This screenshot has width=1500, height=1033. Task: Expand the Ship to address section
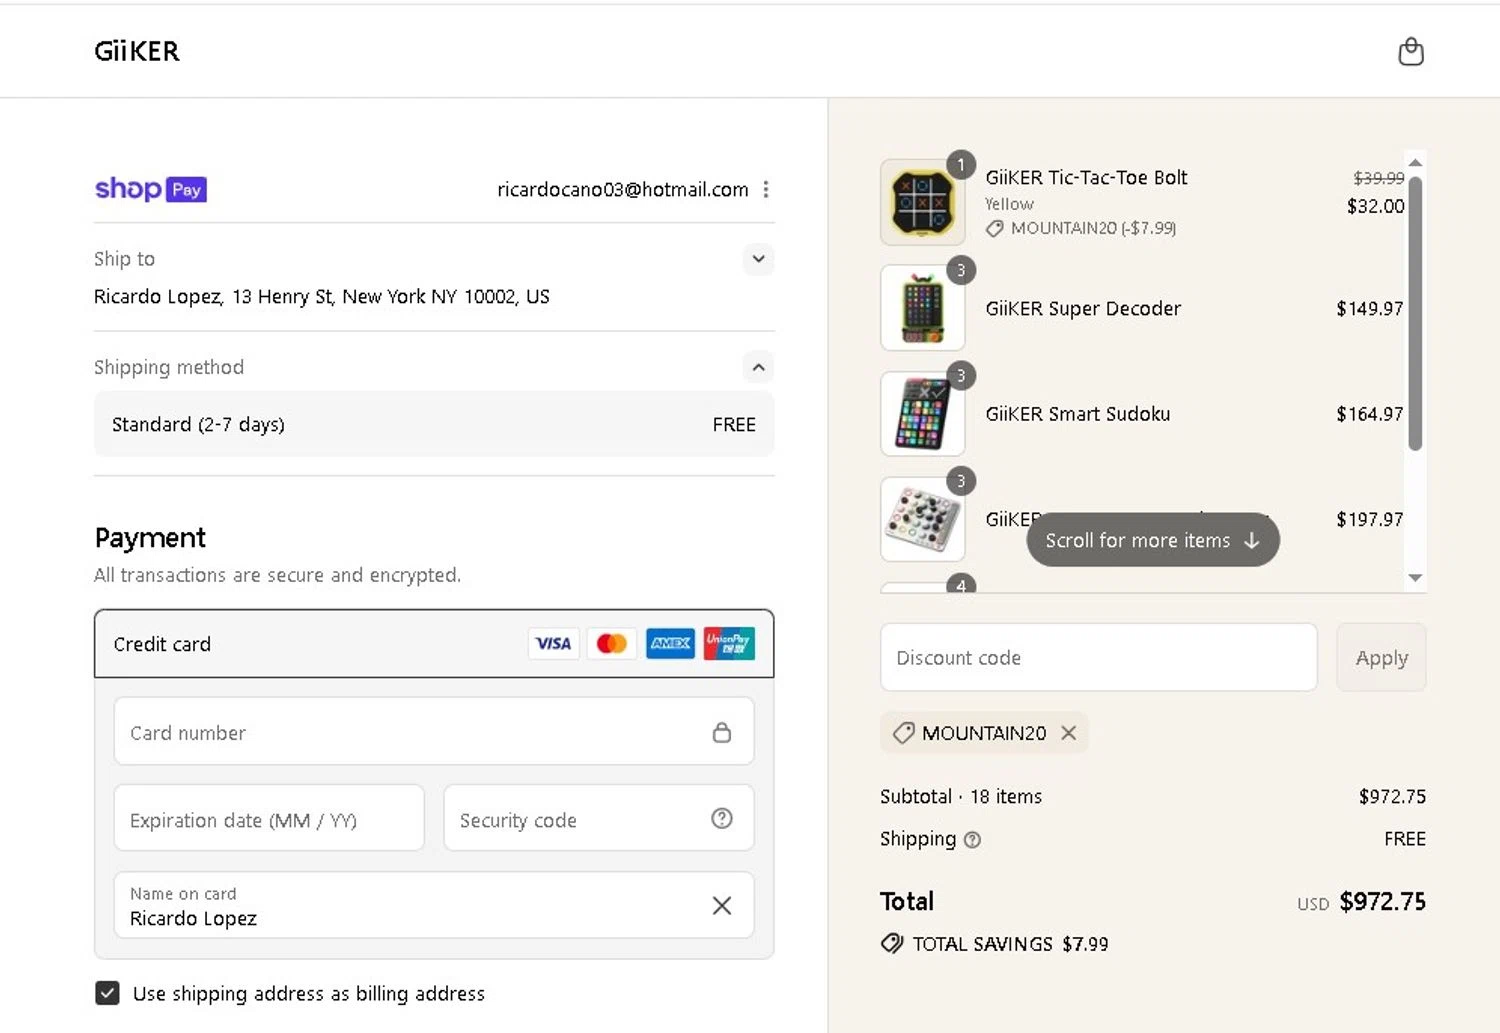759,259
